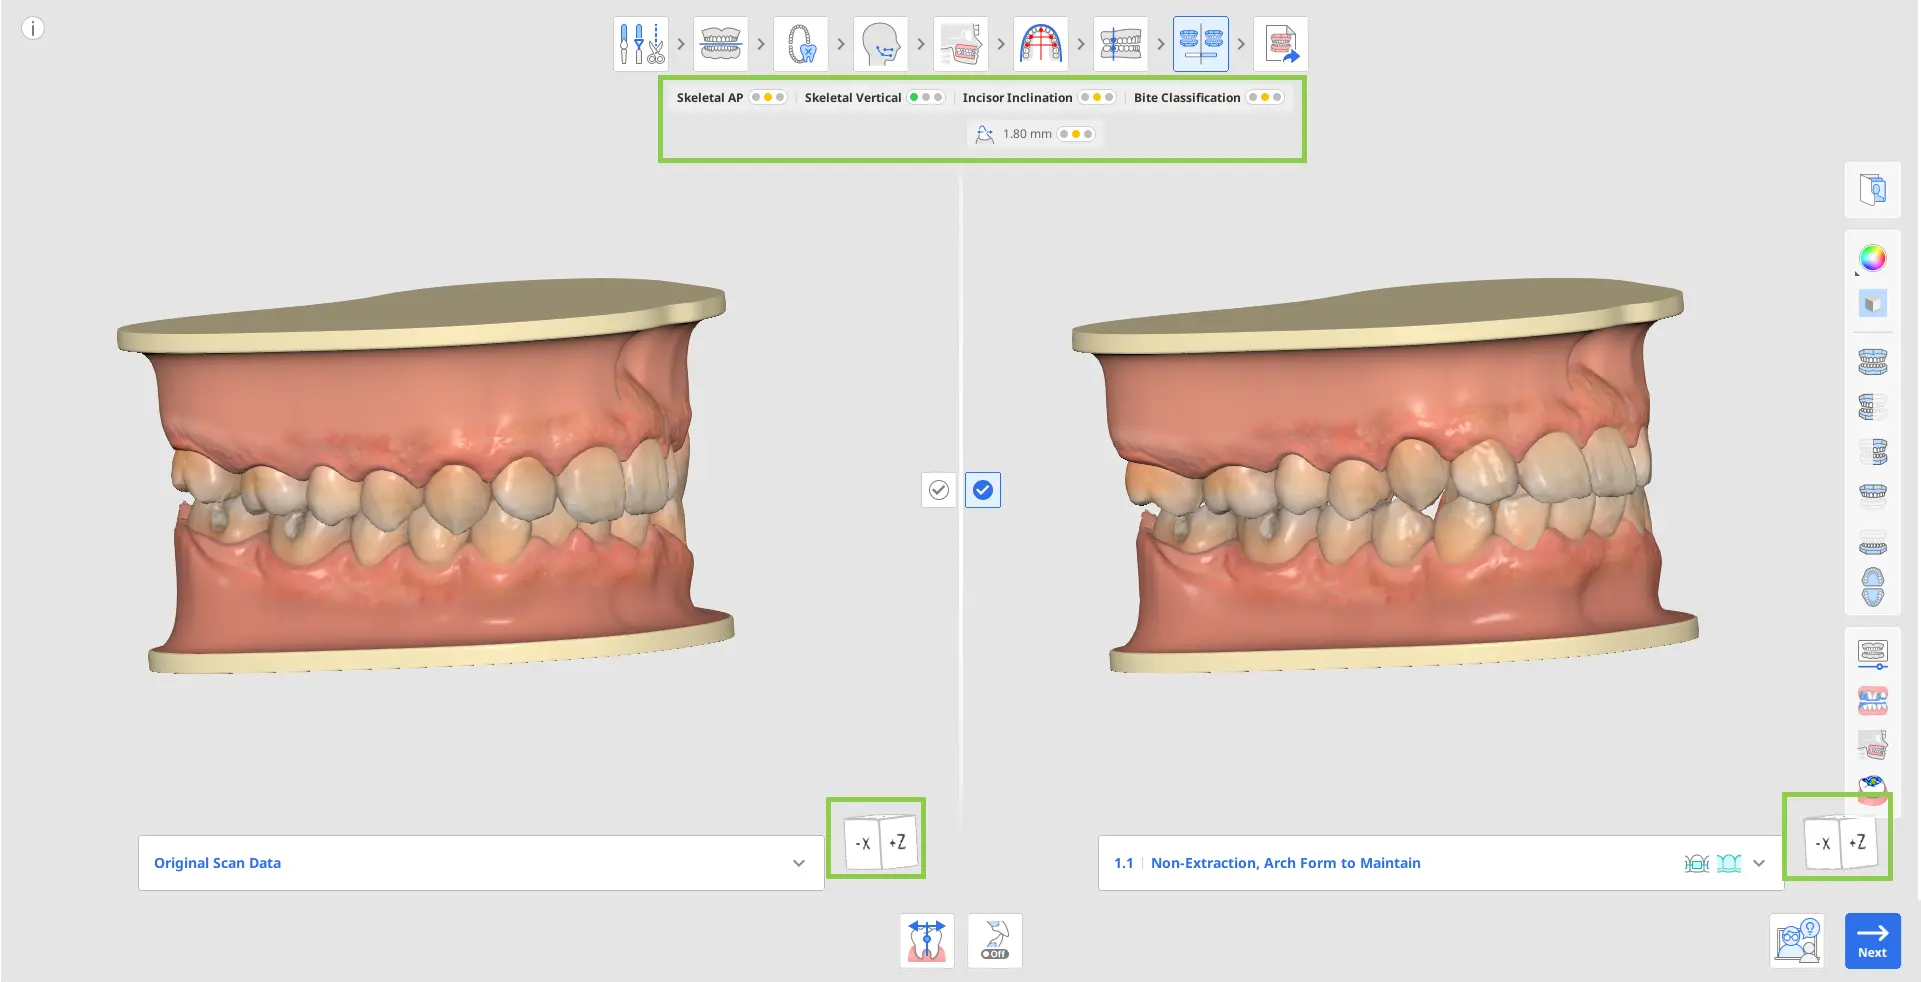
Task: Click the right simulated teeth model
Action: (1385, 475)
